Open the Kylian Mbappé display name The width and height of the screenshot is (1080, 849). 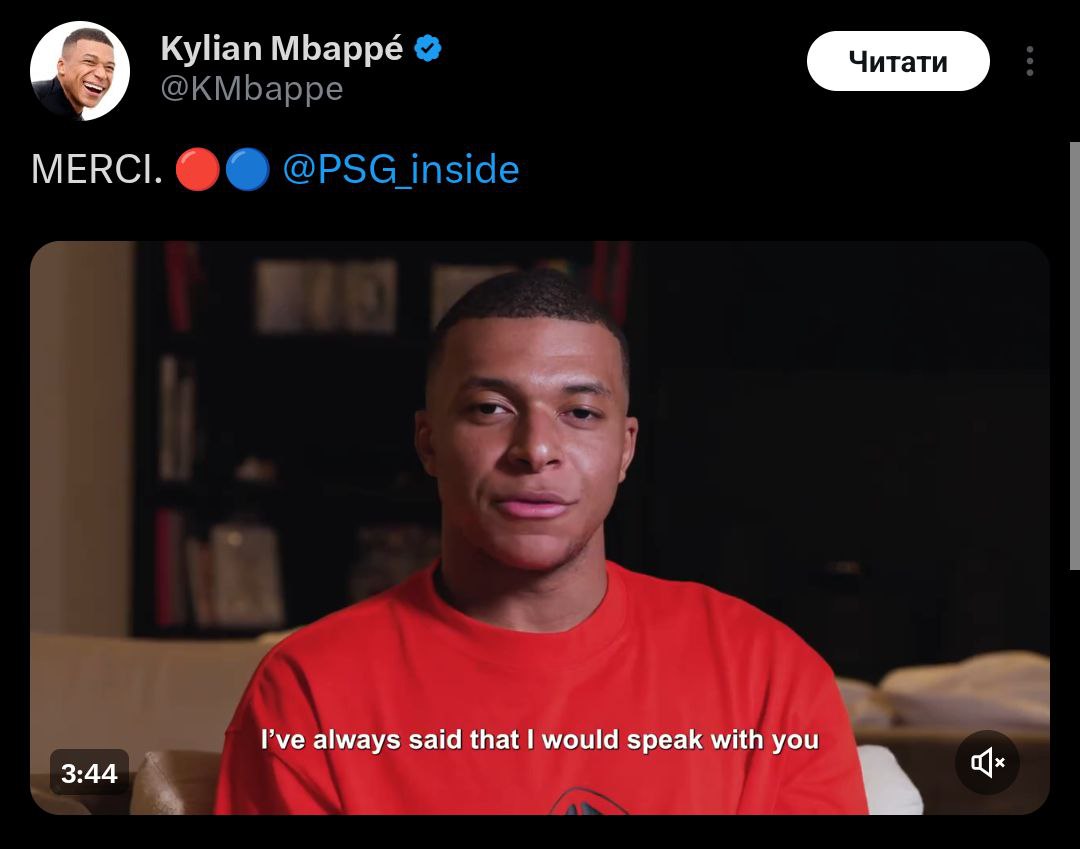pyautogui.click(x=282, y=49)
